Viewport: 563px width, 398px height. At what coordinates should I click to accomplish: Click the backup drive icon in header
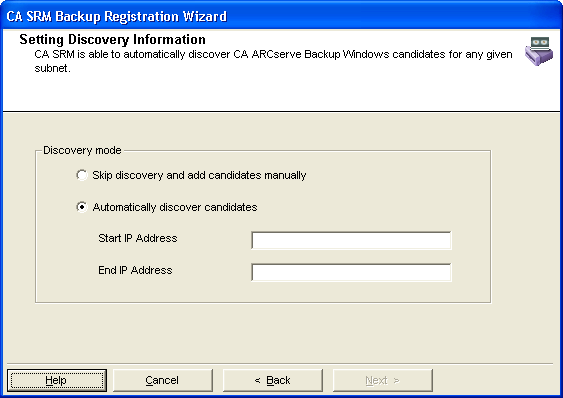[x=539, y=51]
